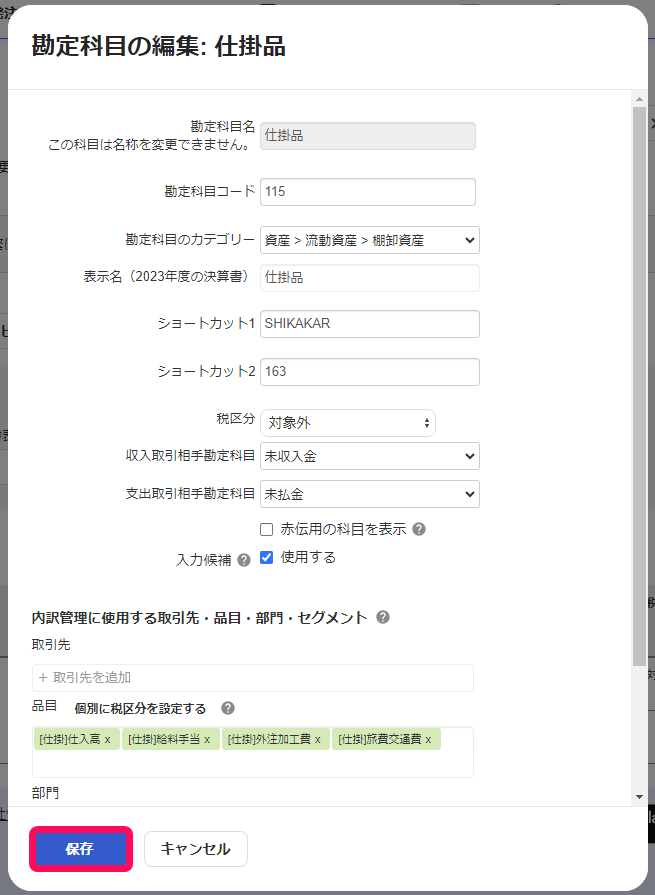Screen dimensions: 655x895
Task: Click the 部門 section label
Action: click(x=45, y=793)
